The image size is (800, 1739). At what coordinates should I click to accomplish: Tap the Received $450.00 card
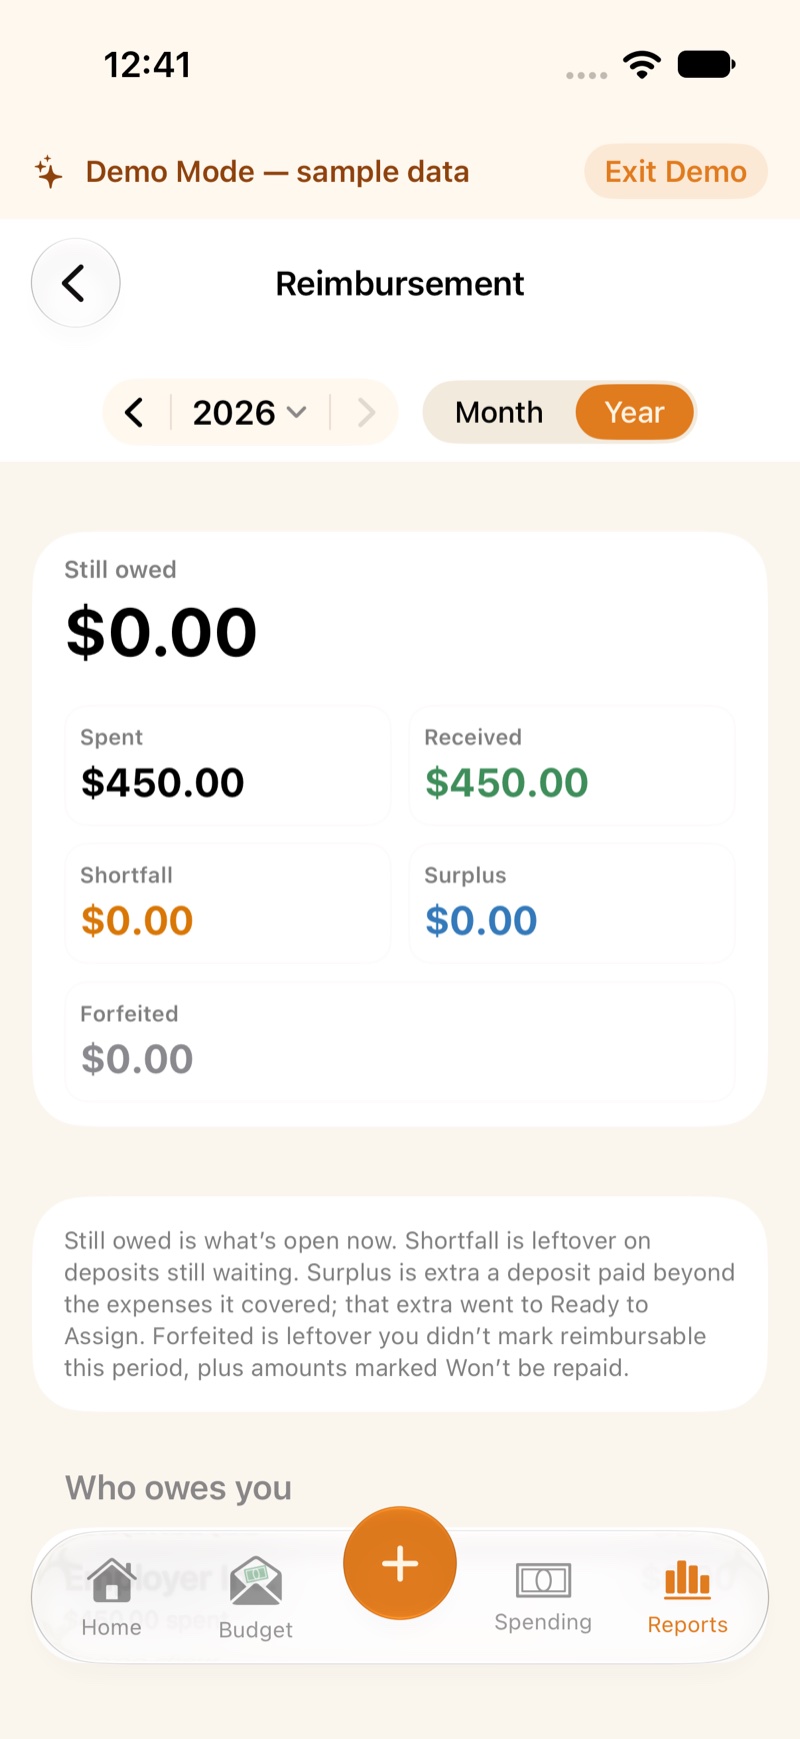point(572,766)
